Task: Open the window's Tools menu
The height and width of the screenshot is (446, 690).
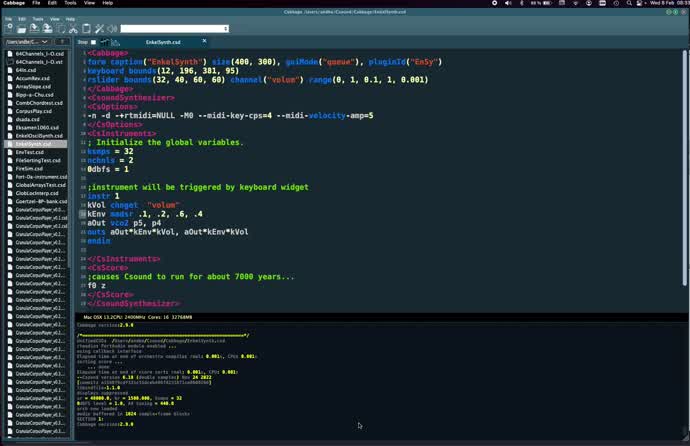Action: tap(38, 19)
